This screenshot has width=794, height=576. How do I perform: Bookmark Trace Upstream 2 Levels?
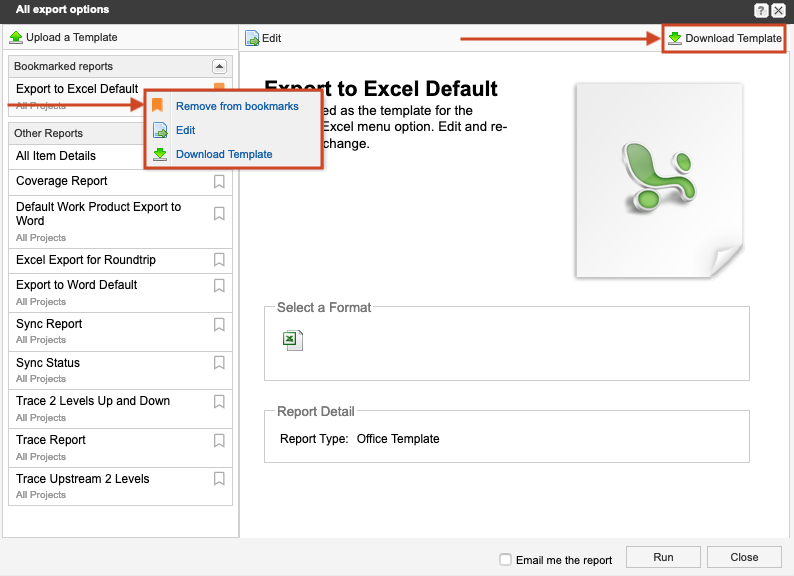pos(219,479)
